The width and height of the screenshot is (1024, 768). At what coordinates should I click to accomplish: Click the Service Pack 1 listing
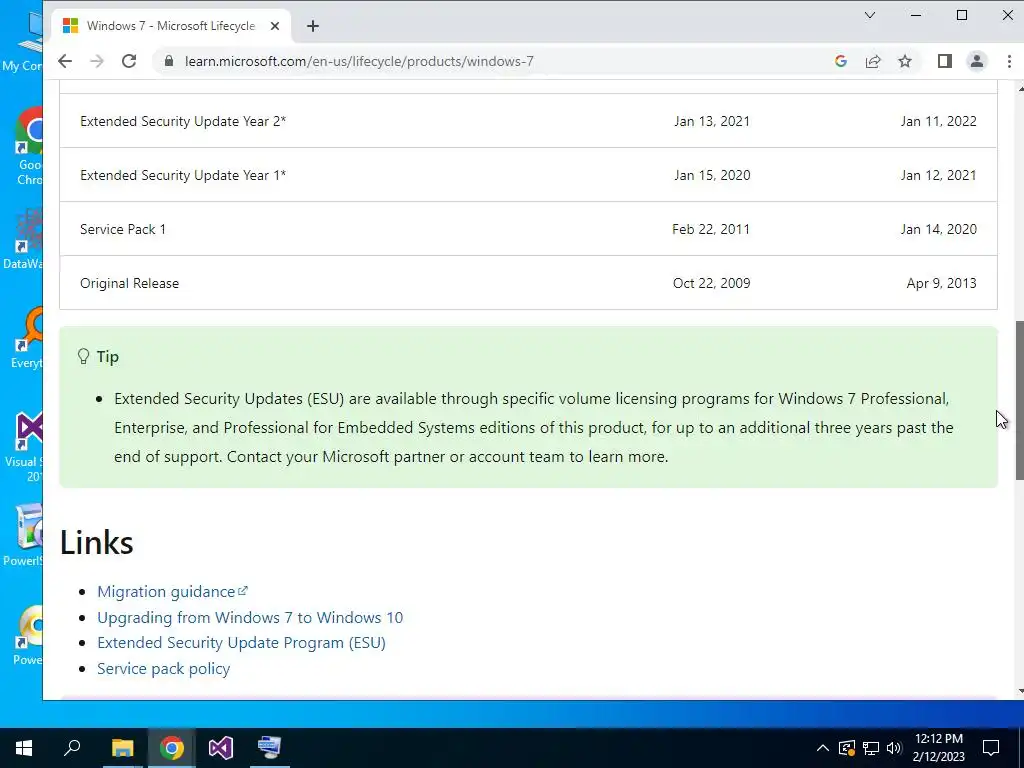tap(123, 230)
